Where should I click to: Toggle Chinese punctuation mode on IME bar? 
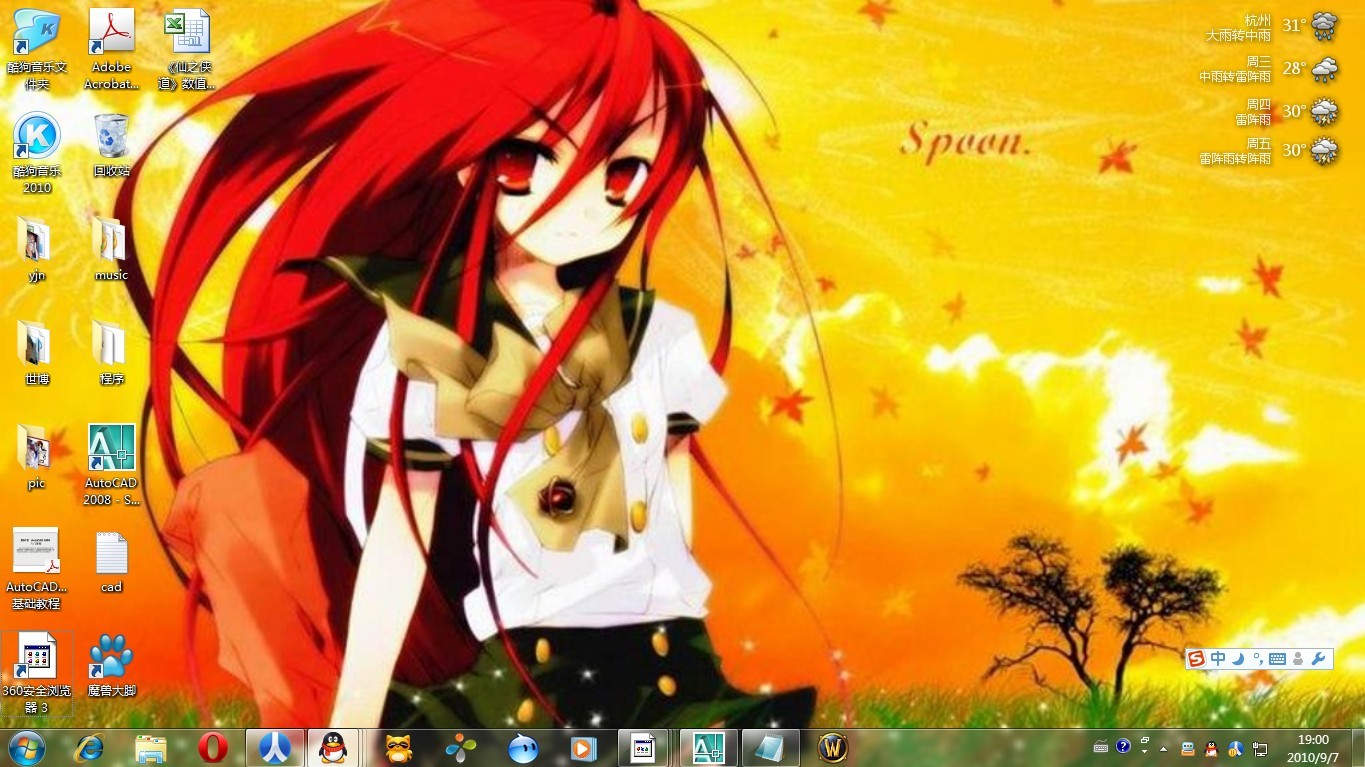[1257, 658]
